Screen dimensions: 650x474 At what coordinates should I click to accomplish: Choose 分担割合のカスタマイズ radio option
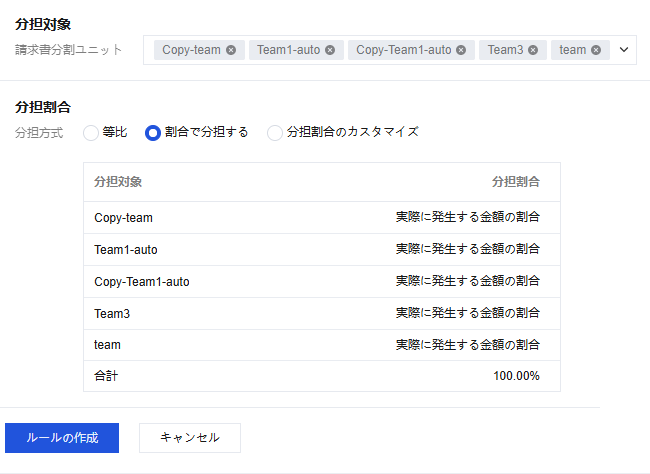[275, 132]
